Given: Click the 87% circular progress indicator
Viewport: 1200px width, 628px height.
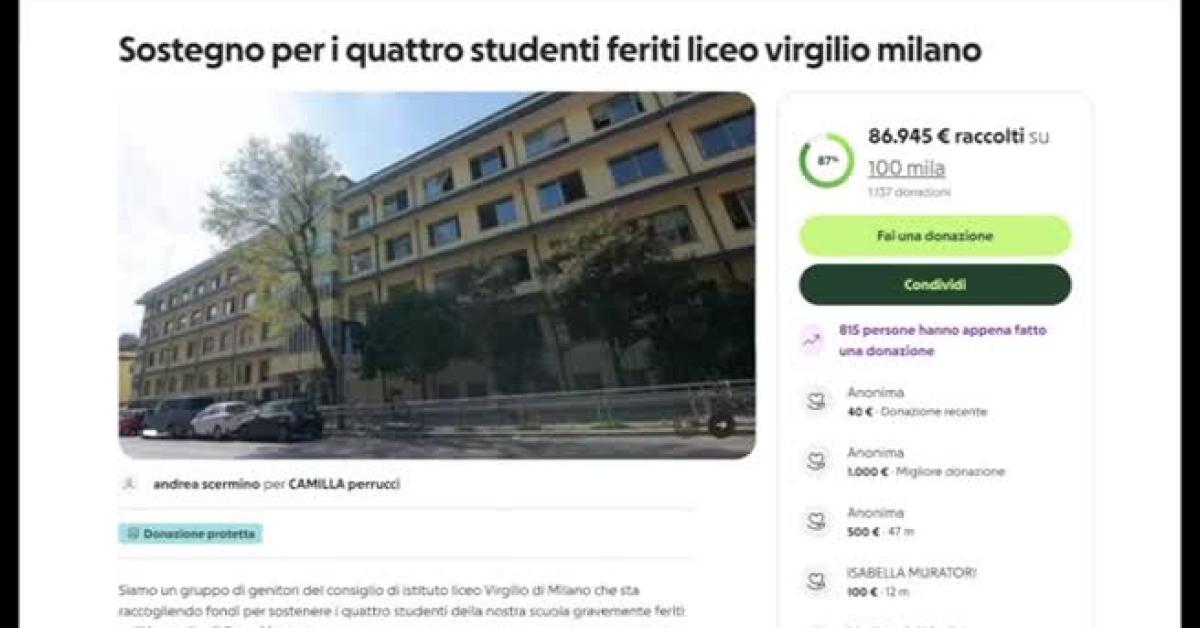Looking at the screenshot, I should (827, 161).
